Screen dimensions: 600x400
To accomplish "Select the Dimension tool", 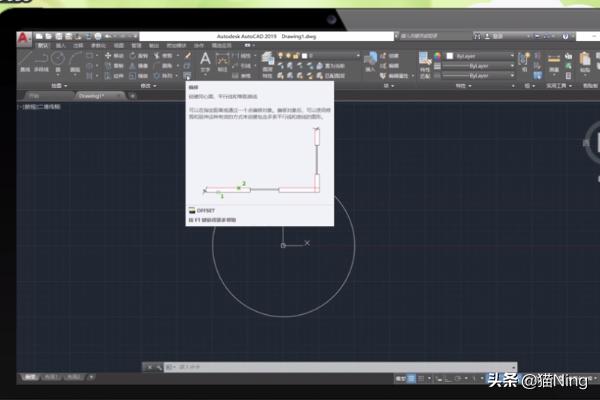I will (222, 62).
